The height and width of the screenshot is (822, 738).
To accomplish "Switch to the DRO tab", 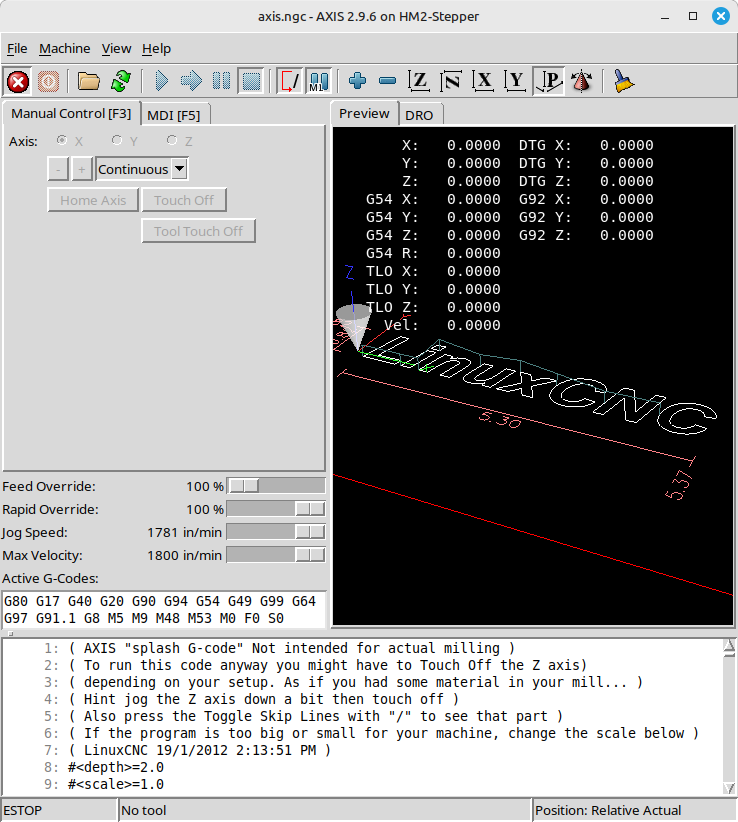I will point(419,115).
